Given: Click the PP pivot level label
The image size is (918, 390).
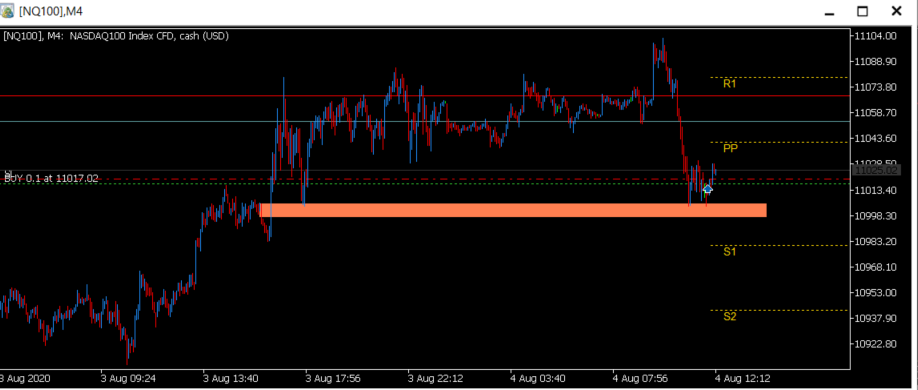Looking at the screenshot, I should tap(730, 149).
